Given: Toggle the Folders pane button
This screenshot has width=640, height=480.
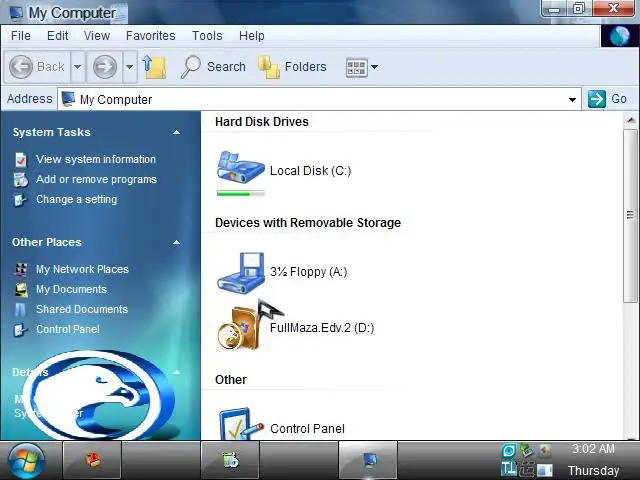Looking at the screenshot, I should [292, 67].
